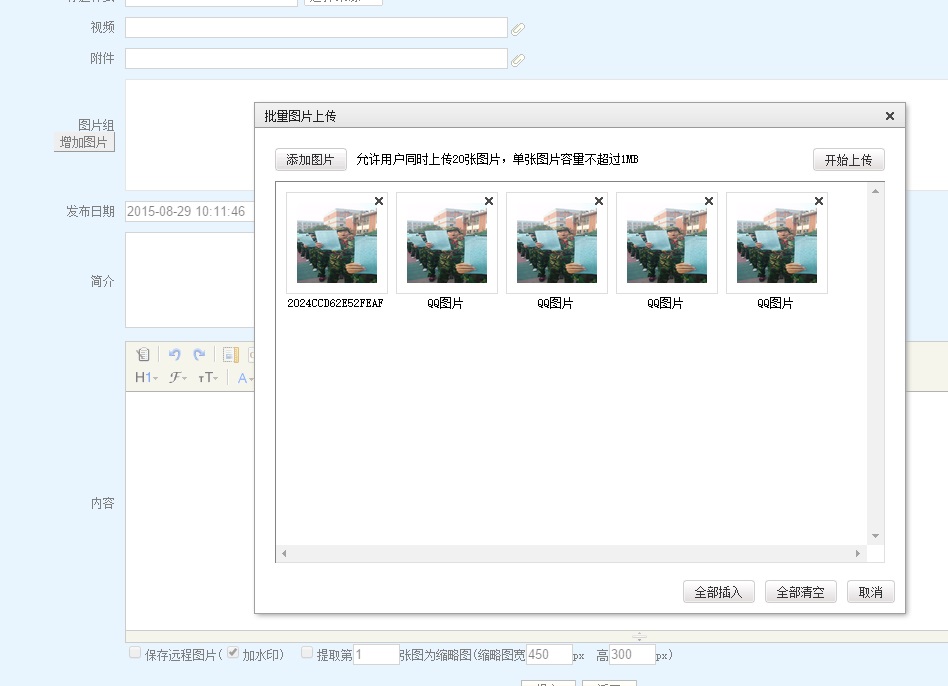Start the upload with 开始上传
The image size is (948, 686).
(x=848, y=160)
